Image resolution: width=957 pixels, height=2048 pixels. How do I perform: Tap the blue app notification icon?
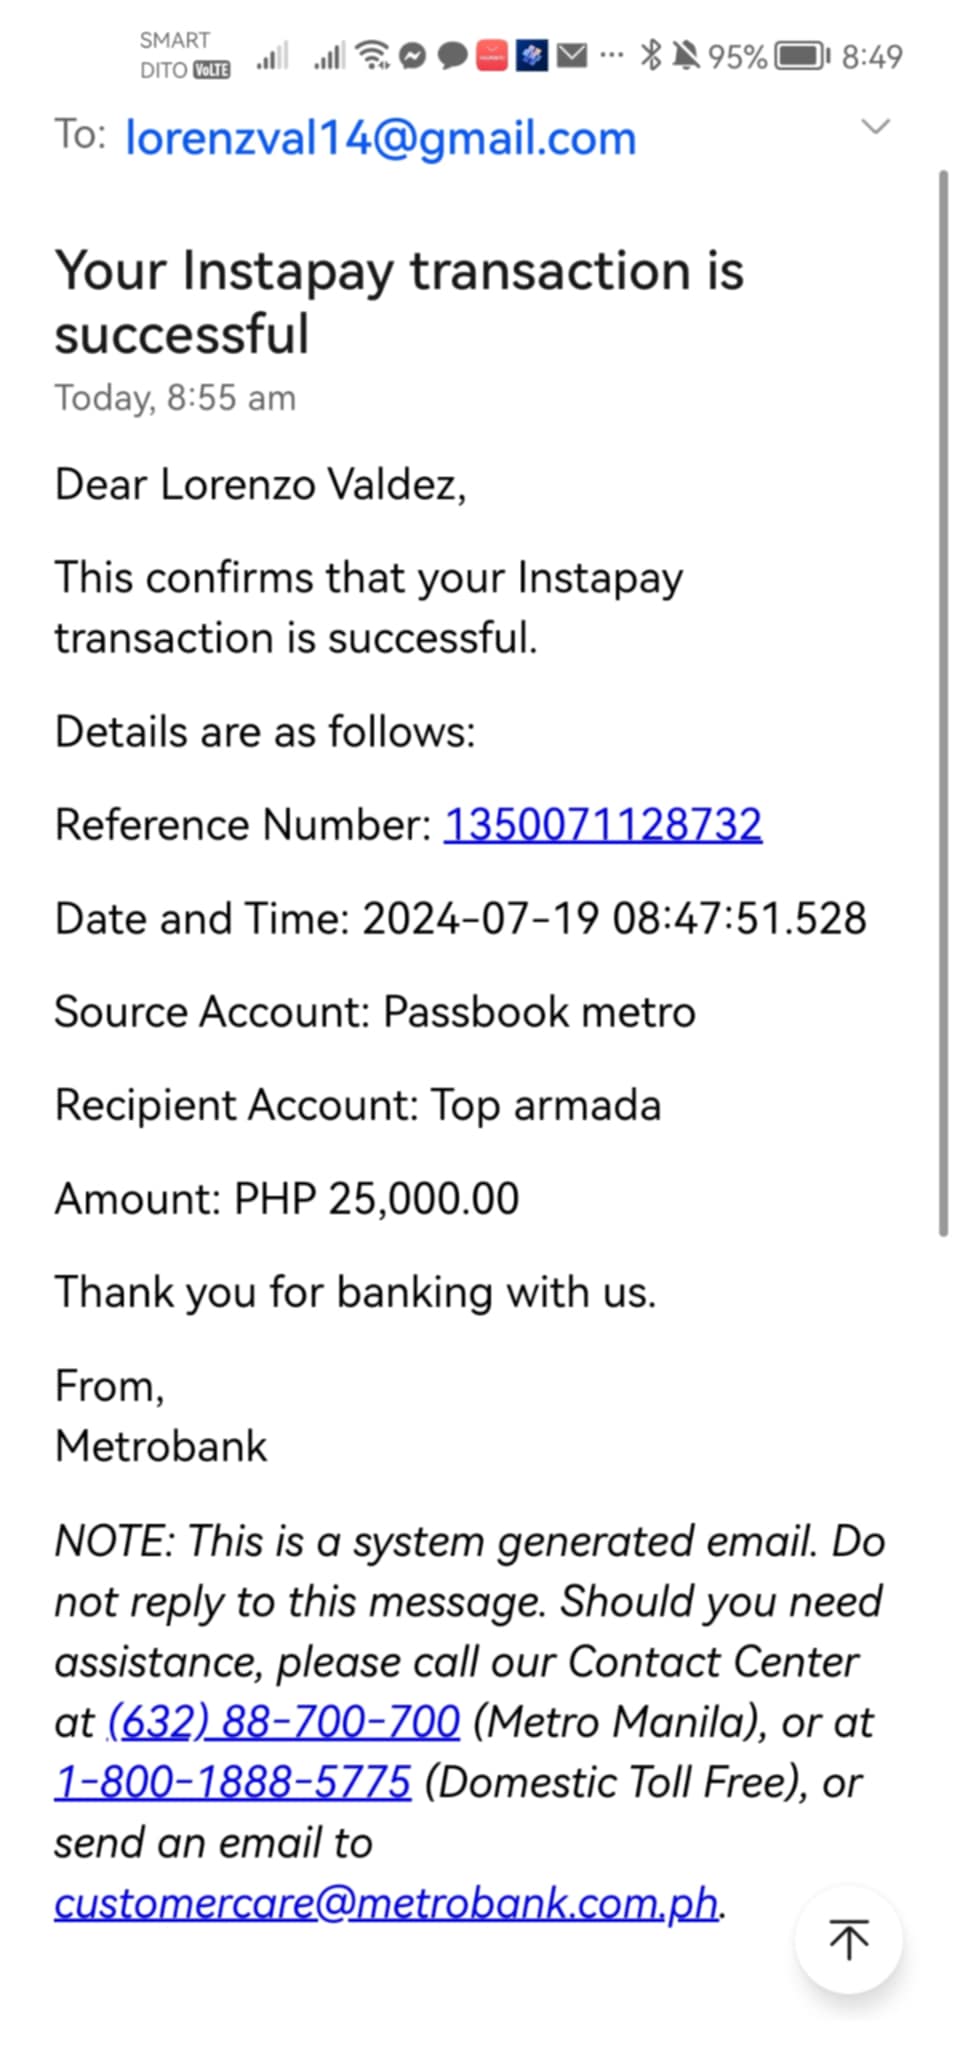coord(531,56)
